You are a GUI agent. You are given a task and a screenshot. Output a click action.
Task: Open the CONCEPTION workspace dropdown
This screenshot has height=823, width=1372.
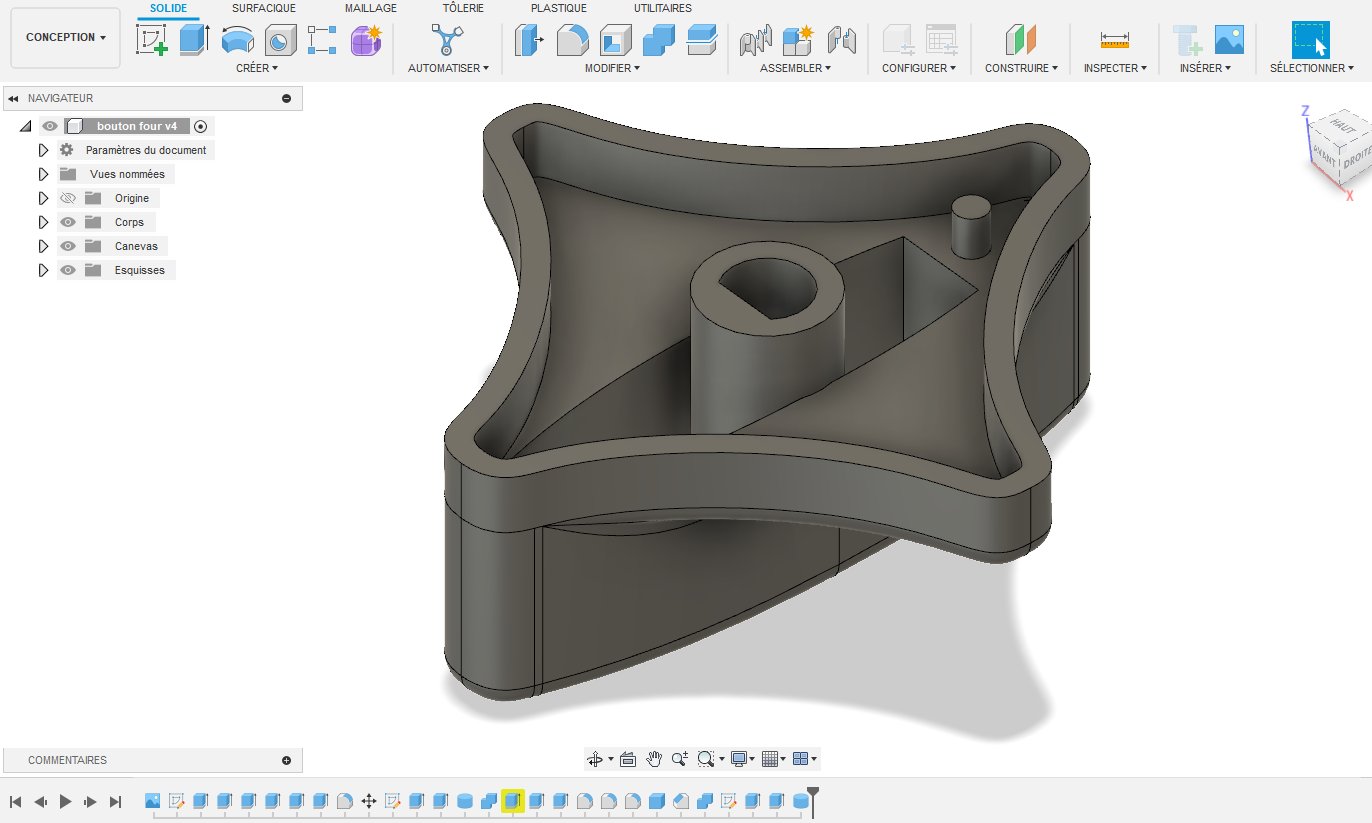pos(66,37)
